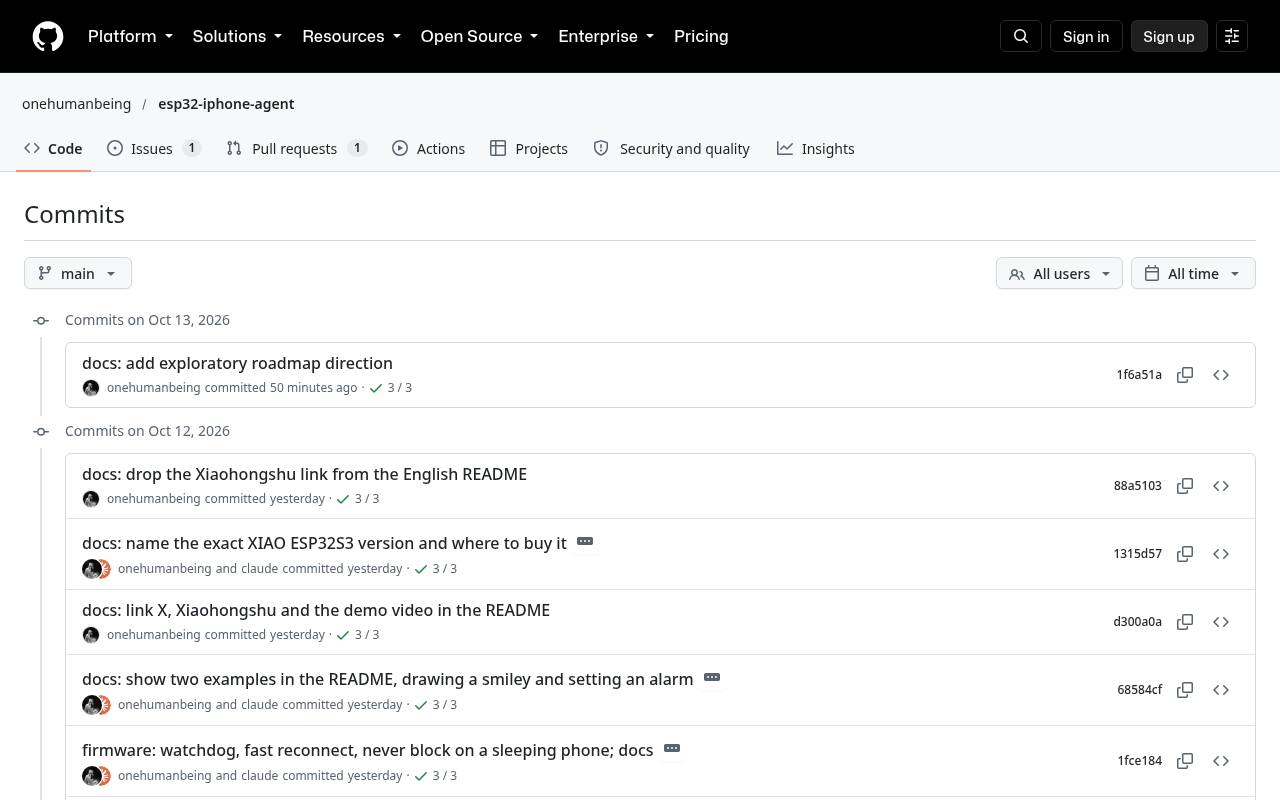This screenshot has height=800, width=1280.
Task: Open the onehumanbeing owner profile link
Action: (77, 104)
